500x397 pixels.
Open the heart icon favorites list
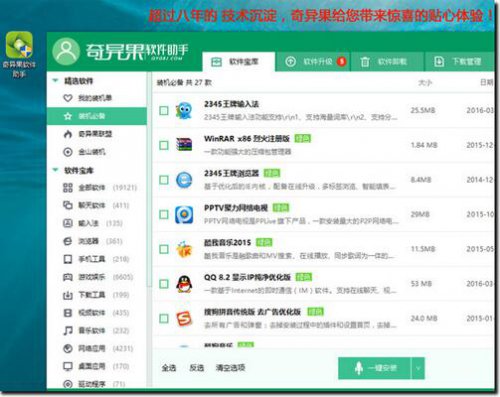click(68, 98)
